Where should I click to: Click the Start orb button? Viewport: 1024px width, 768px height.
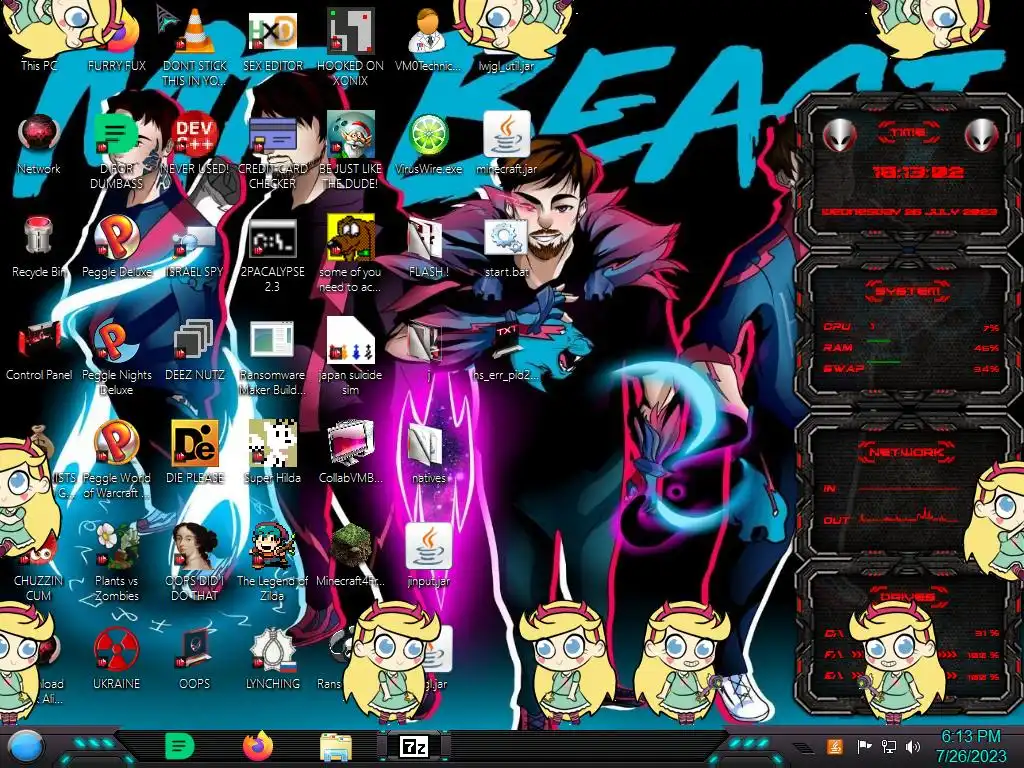click(26, 746)
